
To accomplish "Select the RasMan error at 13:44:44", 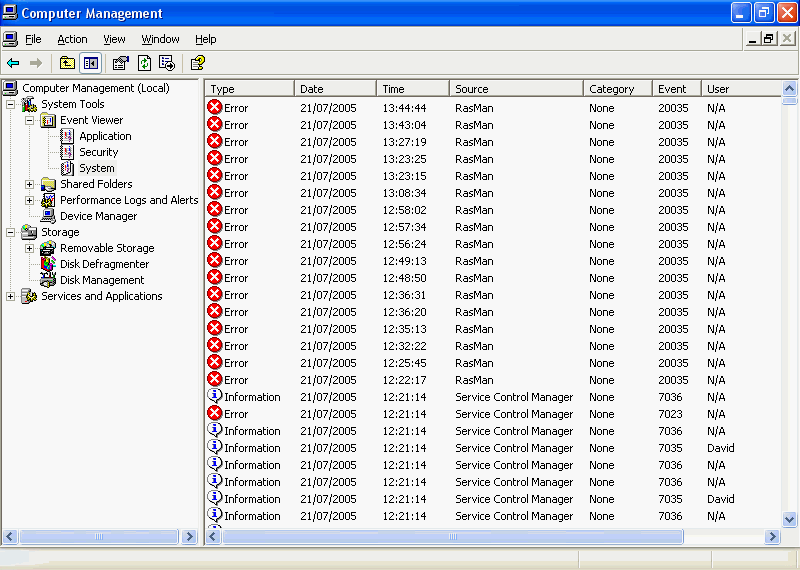I will (493, 108).
